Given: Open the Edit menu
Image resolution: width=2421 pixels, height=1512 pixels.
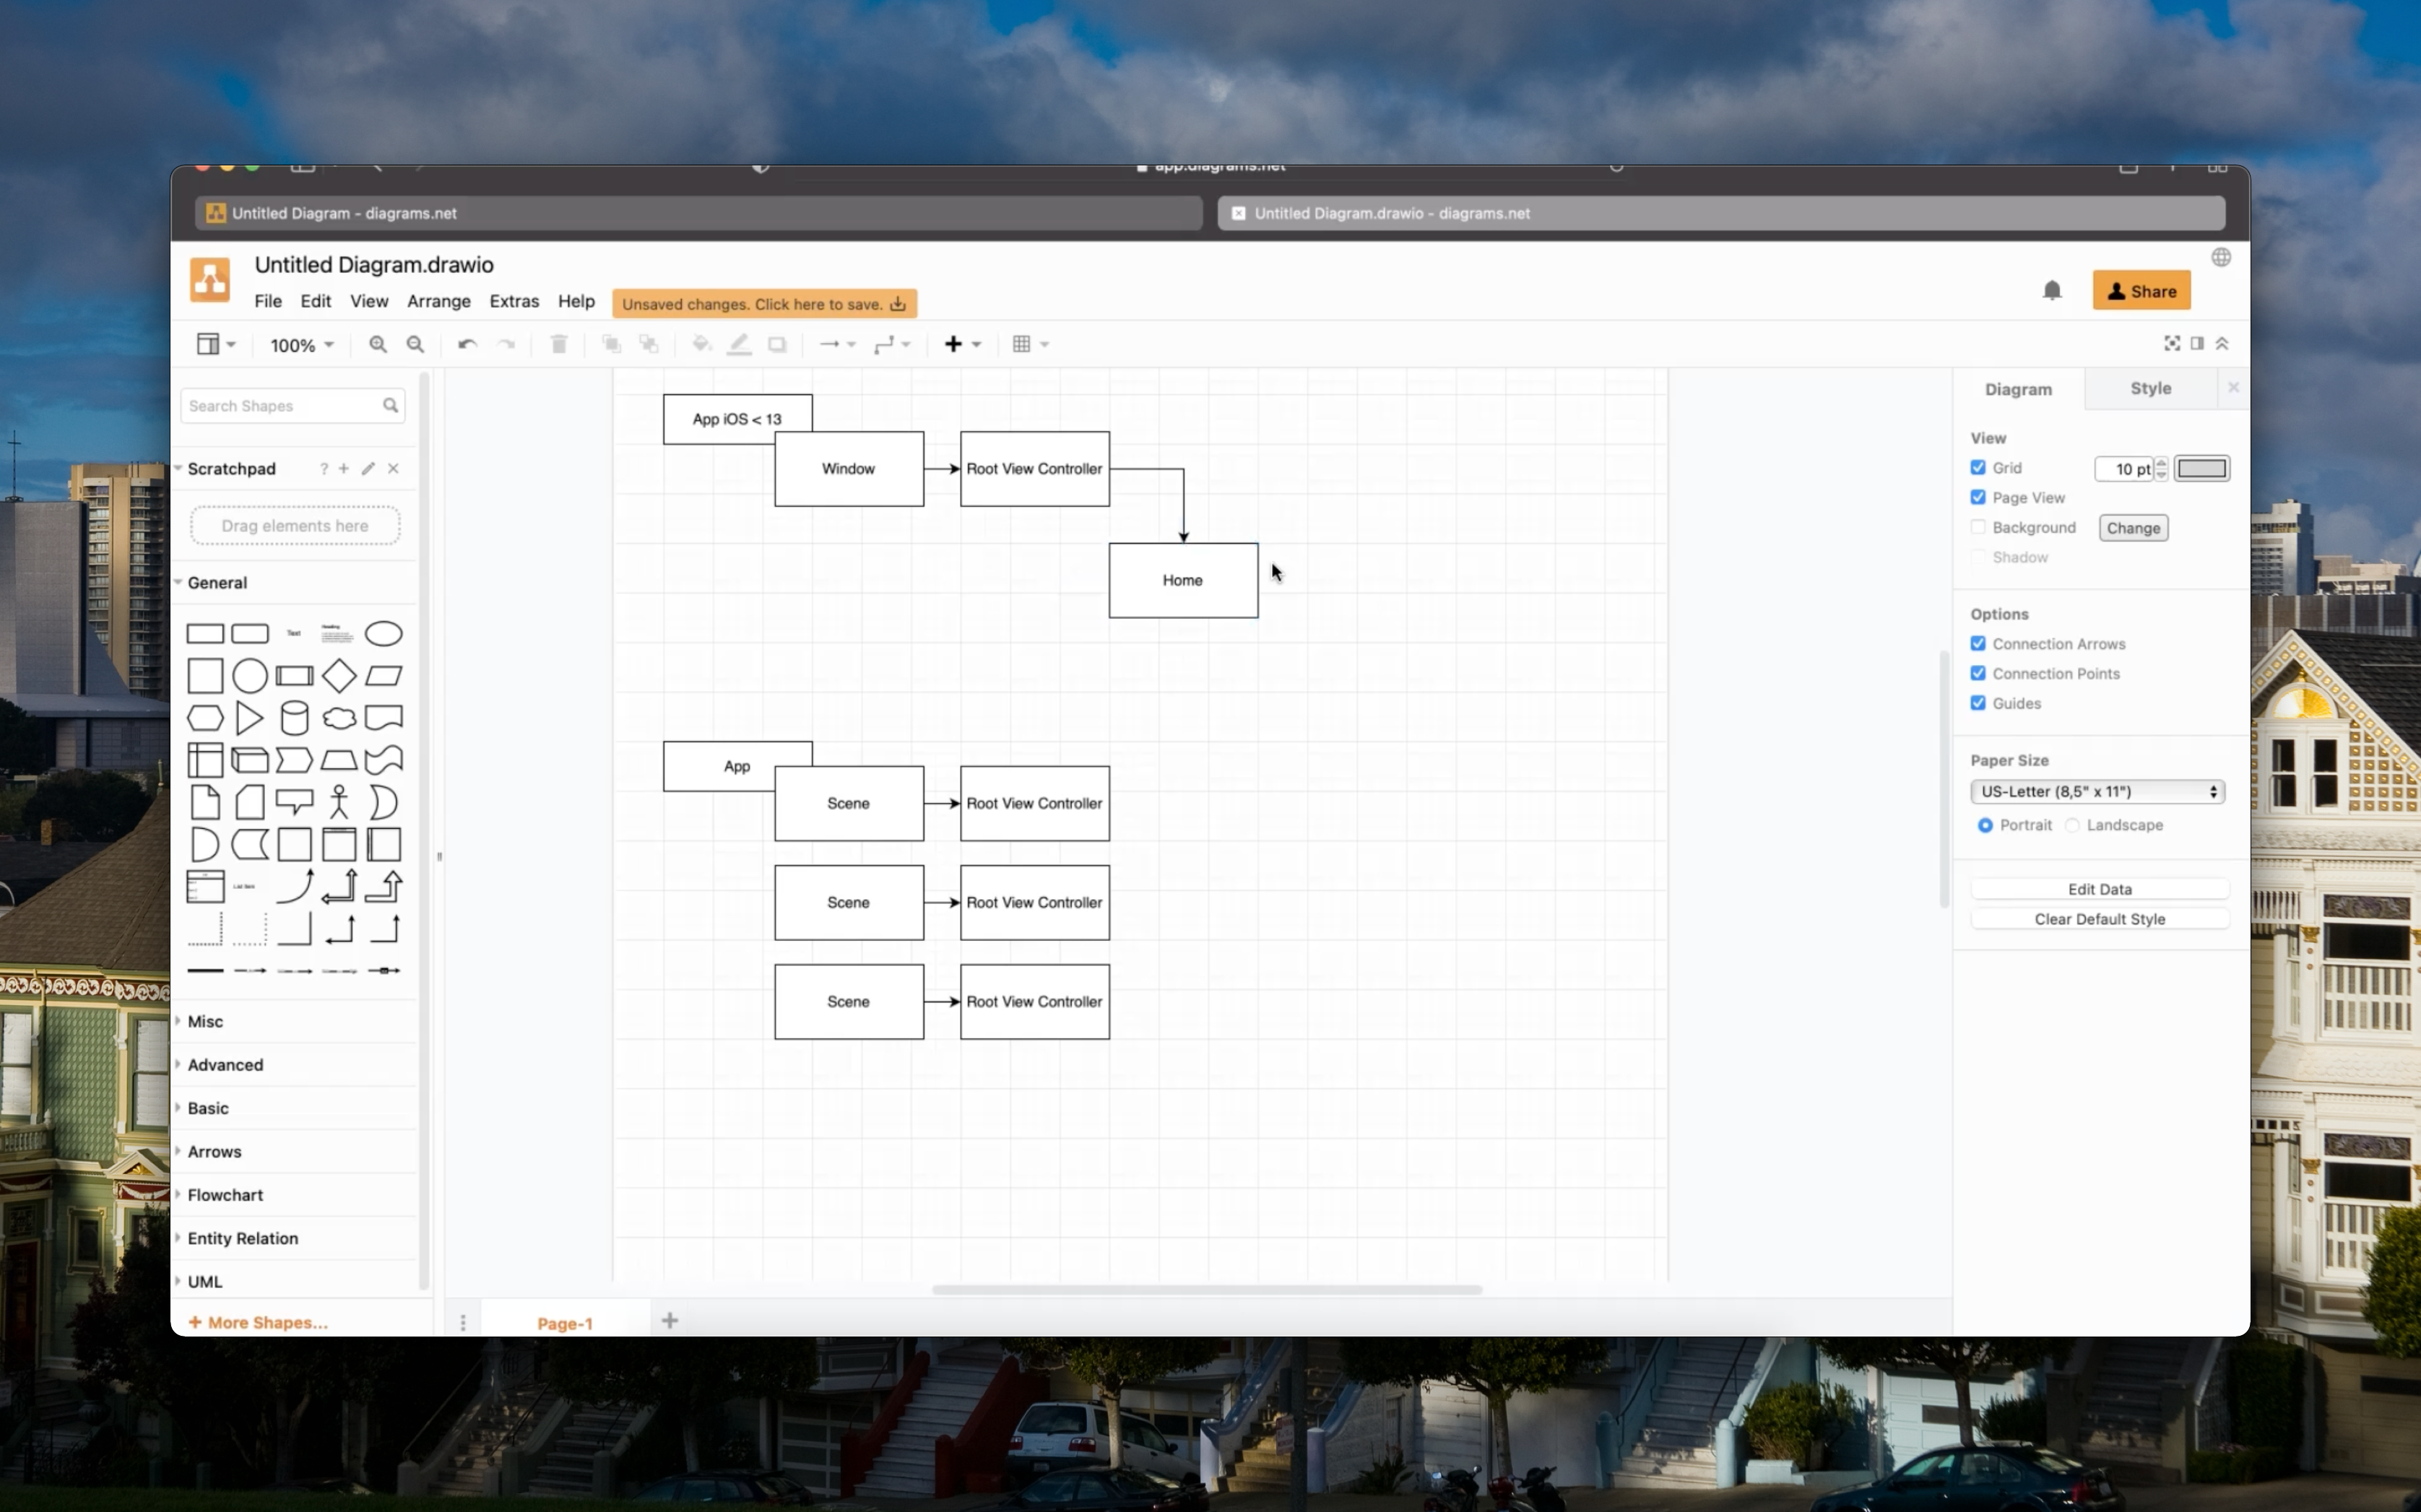Looking at the screenshot, I should pyautogui.click(x=315, y=301).
